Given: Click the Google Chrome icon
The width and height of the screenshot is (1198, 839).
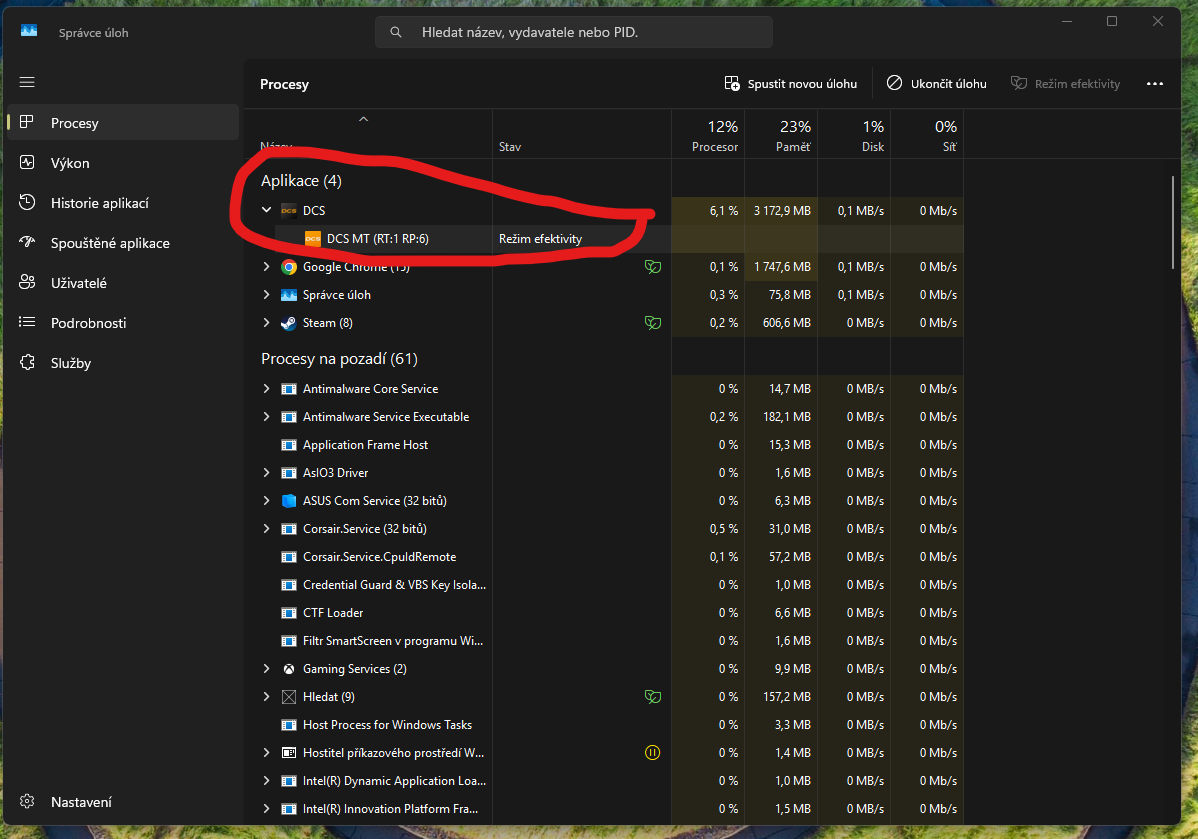Looking at the screenshot, I should (x=289, y=267).
